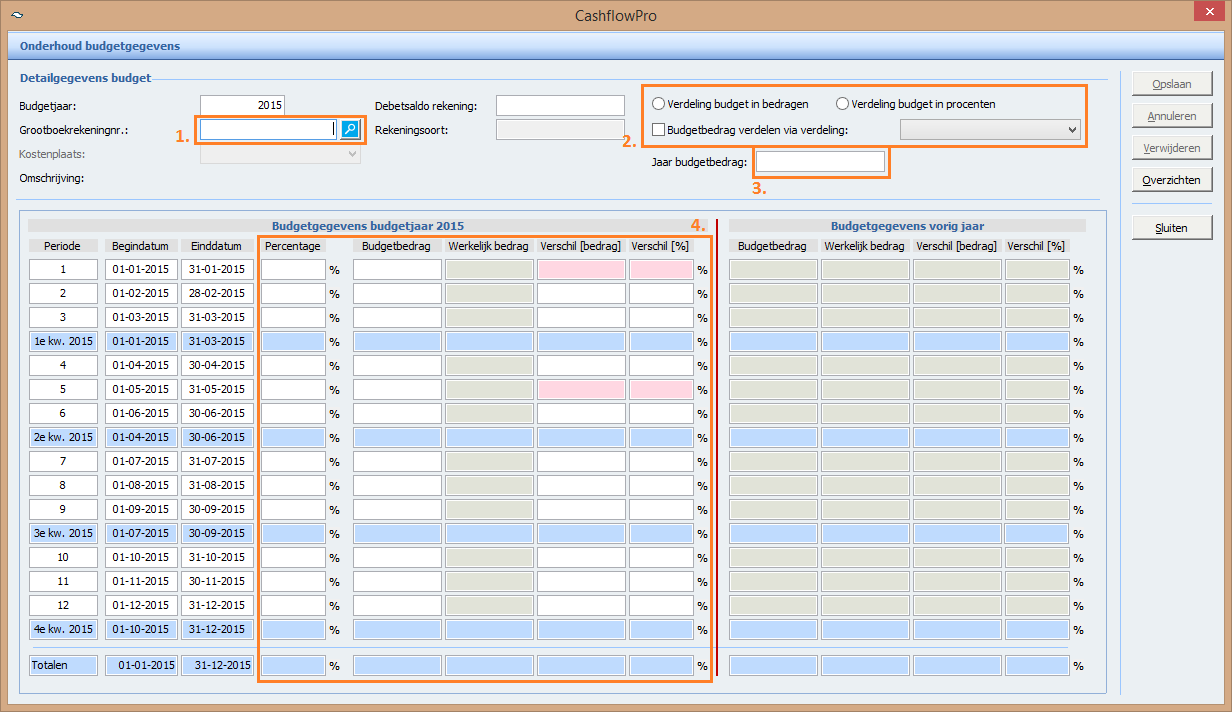Click Budgetbedrag field for period 1
This screenshot has width=1232, height=712.
click(x=397, y=269)
